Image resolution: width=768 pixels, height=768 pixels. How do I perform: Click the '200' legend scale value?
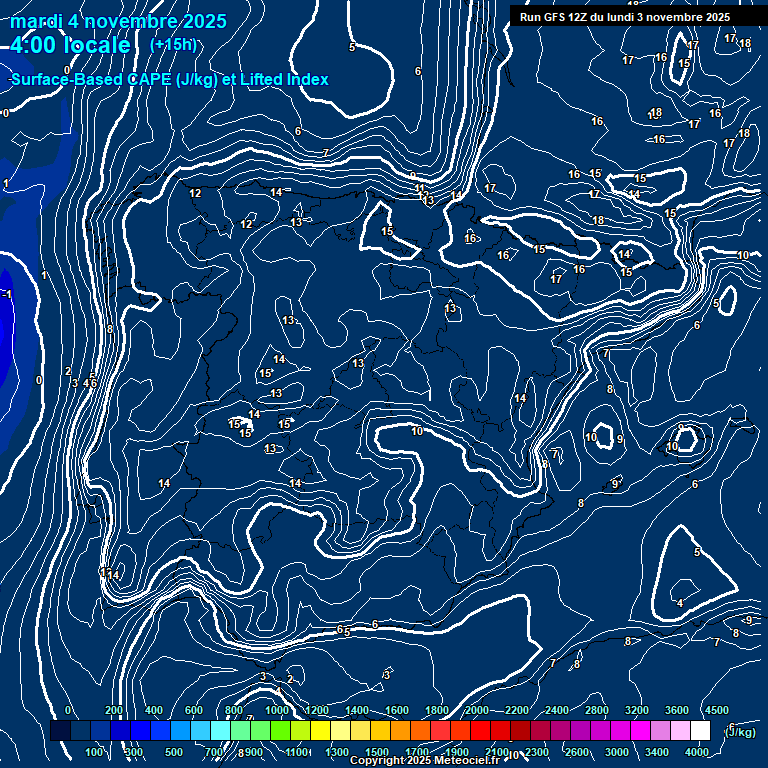pos(114,710)
